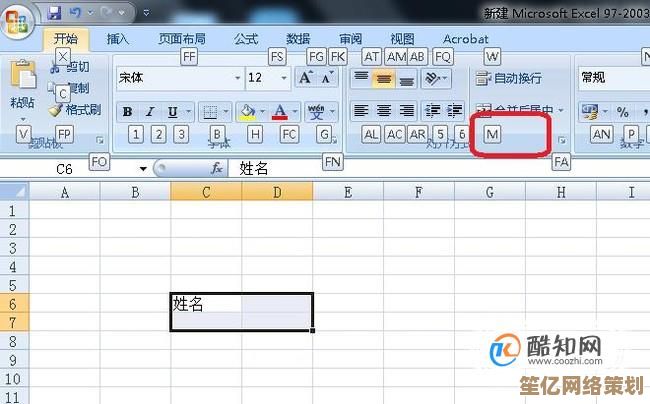The image size is (650, 404).
Task: Center text horizontally
Action: (384, 111)
